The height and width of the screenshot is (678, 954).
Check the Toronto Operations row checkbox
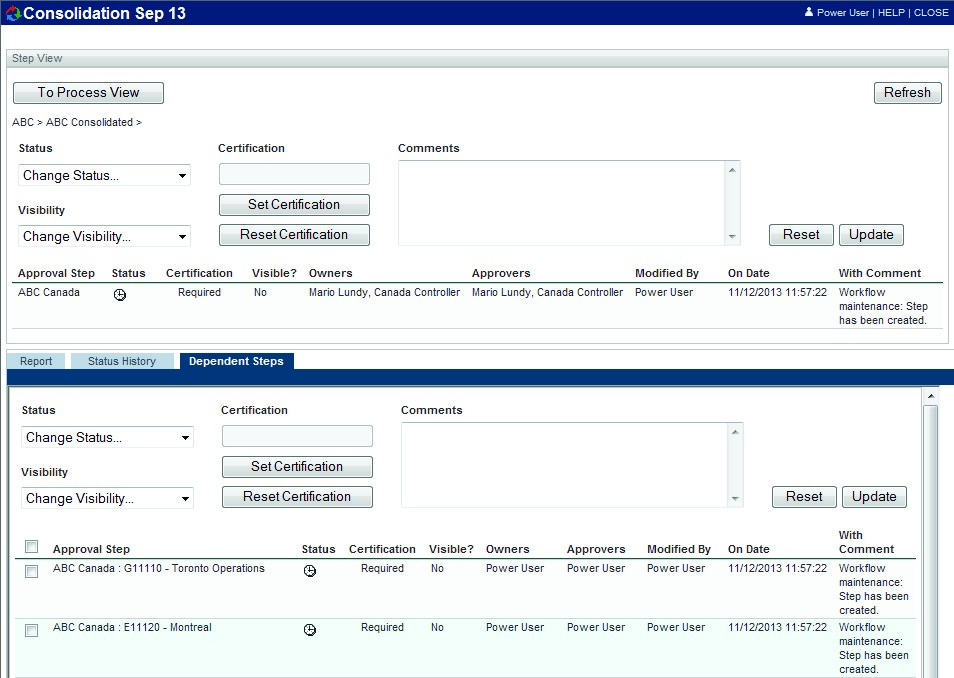click(x=32, y=571)
